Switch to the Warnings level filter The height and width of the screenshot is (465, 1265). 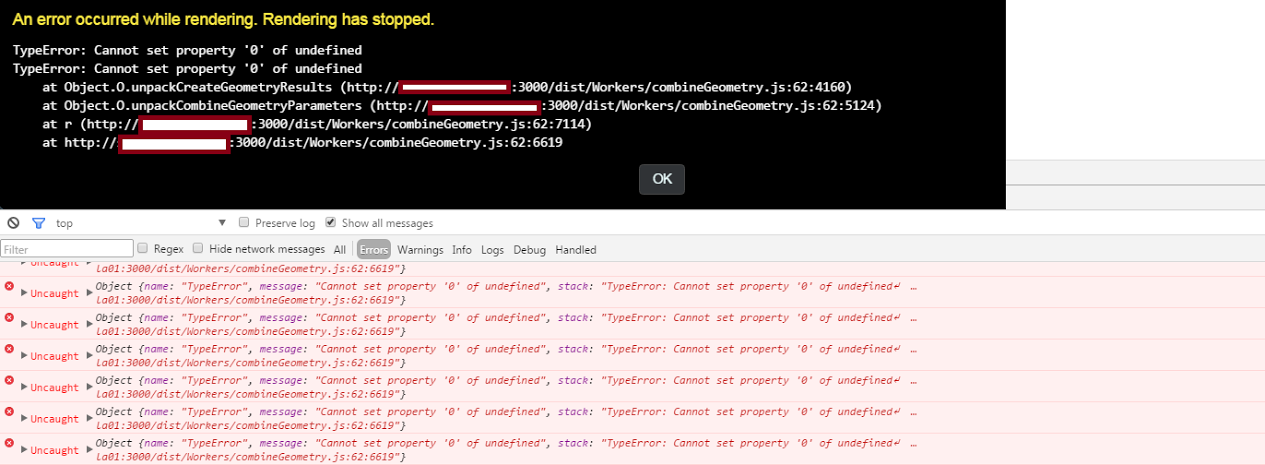click(x=420, y=249)
